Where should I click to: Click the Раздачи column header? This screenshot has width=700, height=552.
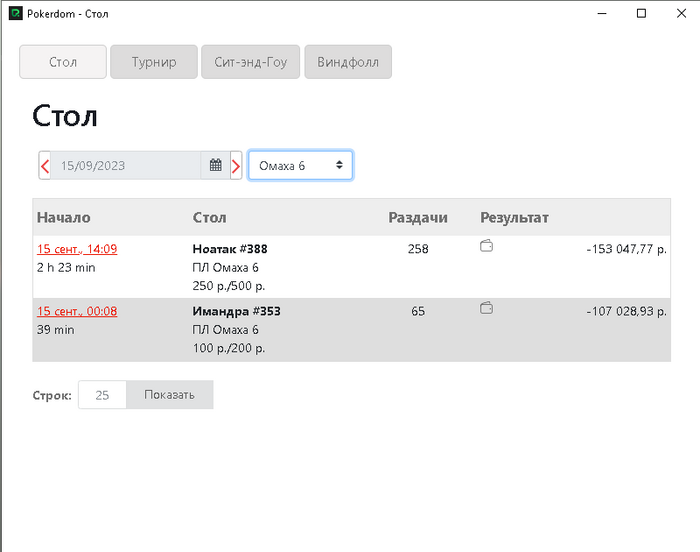418,217
